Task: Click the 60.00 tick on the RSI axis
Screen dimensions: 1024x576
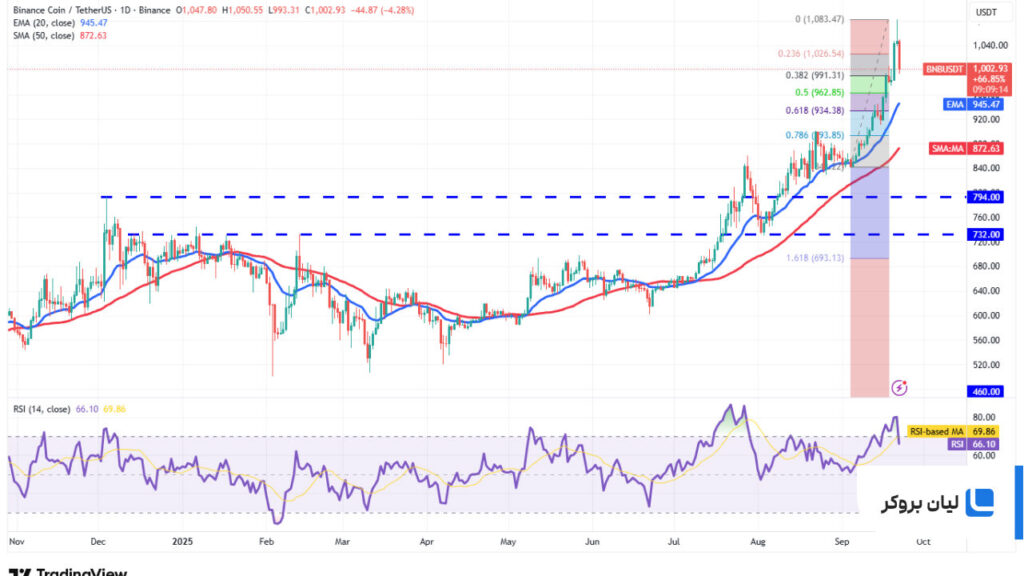Action: 984,456
